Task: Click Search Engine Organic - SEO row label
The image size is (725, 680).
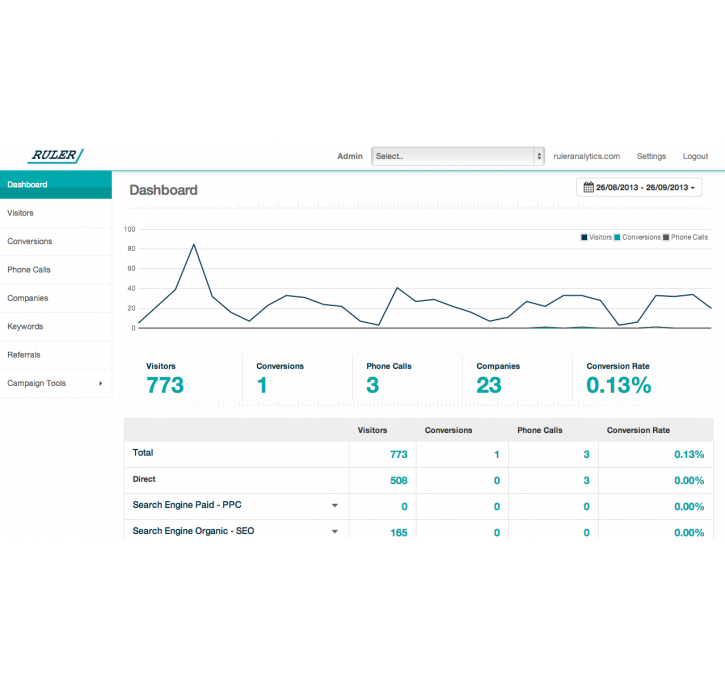Action: pyautogui.click(x=193, y=531)
